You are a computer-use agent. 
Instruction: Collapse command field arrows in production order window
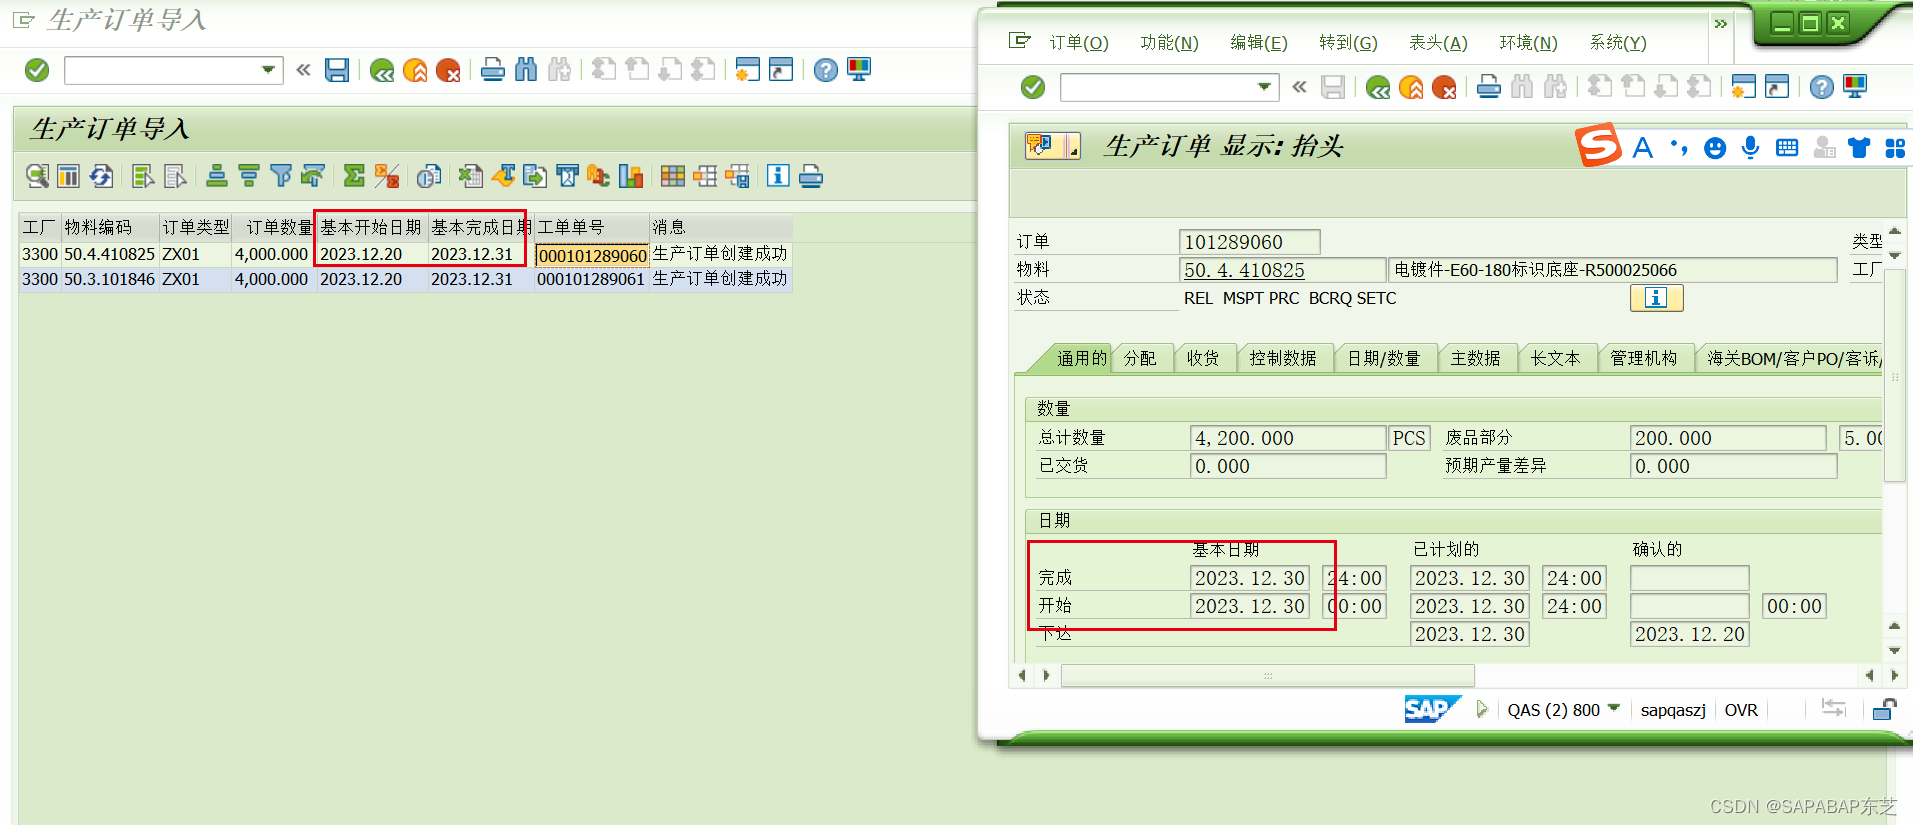click(1299, 88)
